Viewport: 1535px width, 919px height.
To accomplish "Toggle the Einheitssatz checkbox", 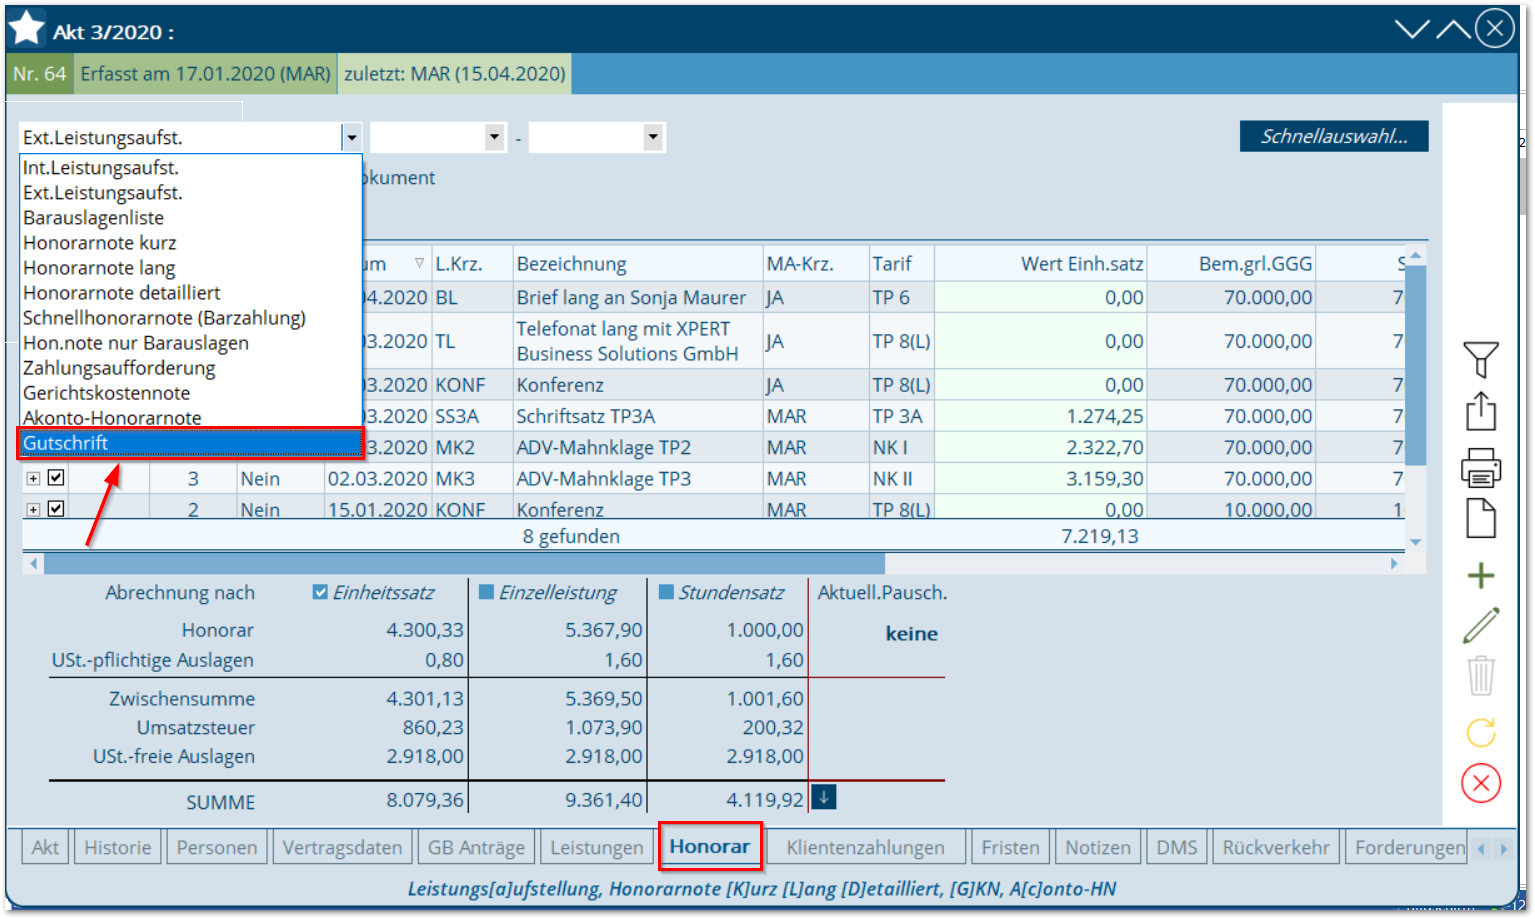I will [320, 592].
